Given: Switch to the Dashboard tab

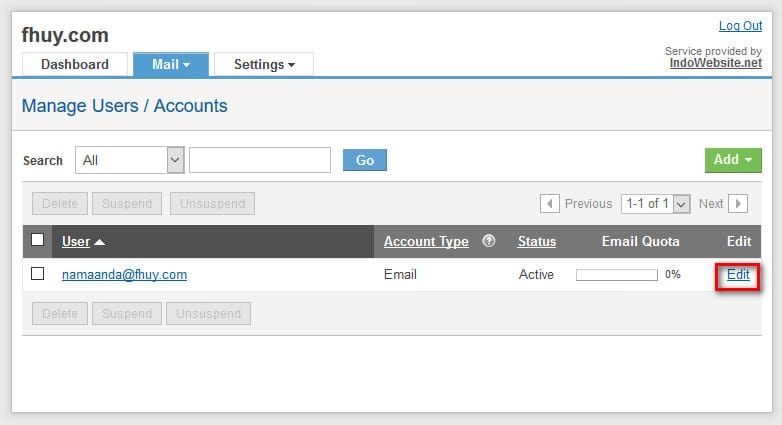Looking at the screenshot, I should [x=75, y=64].
